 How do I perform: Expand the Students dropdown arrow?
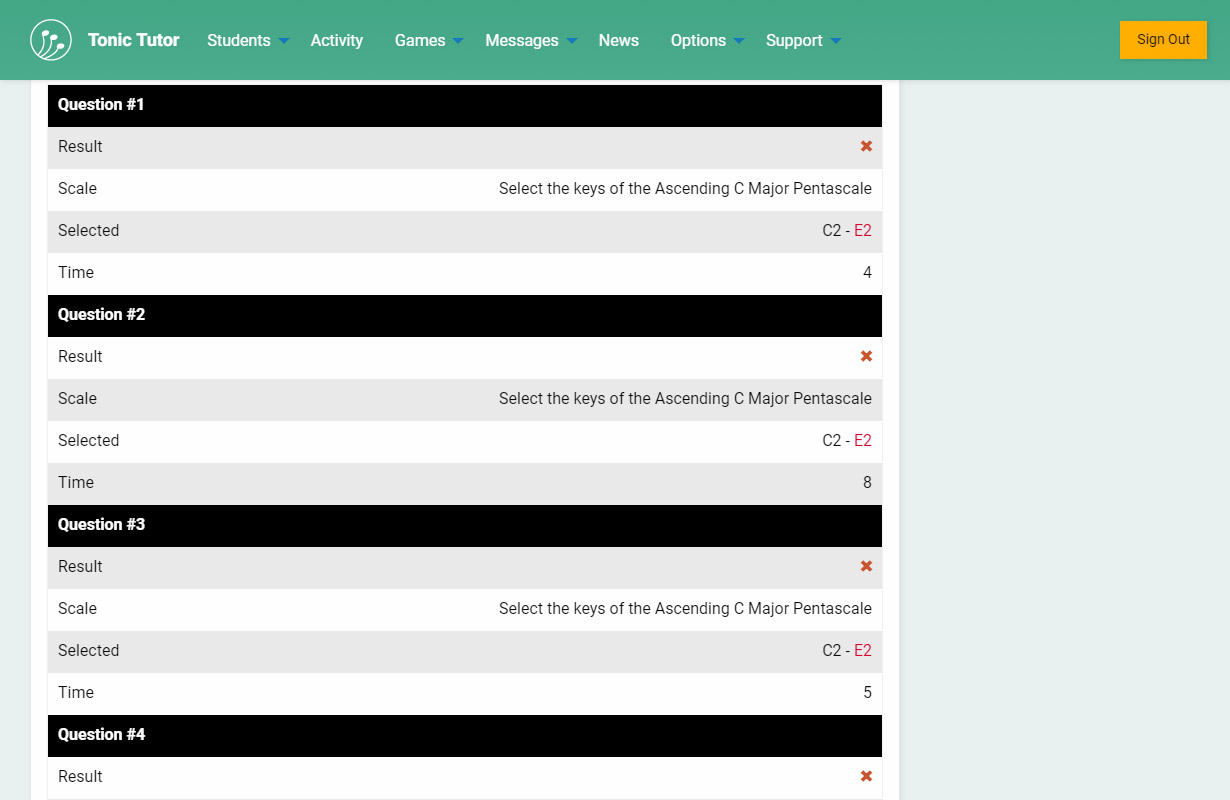pyautogui.click(x=284, y=41)
